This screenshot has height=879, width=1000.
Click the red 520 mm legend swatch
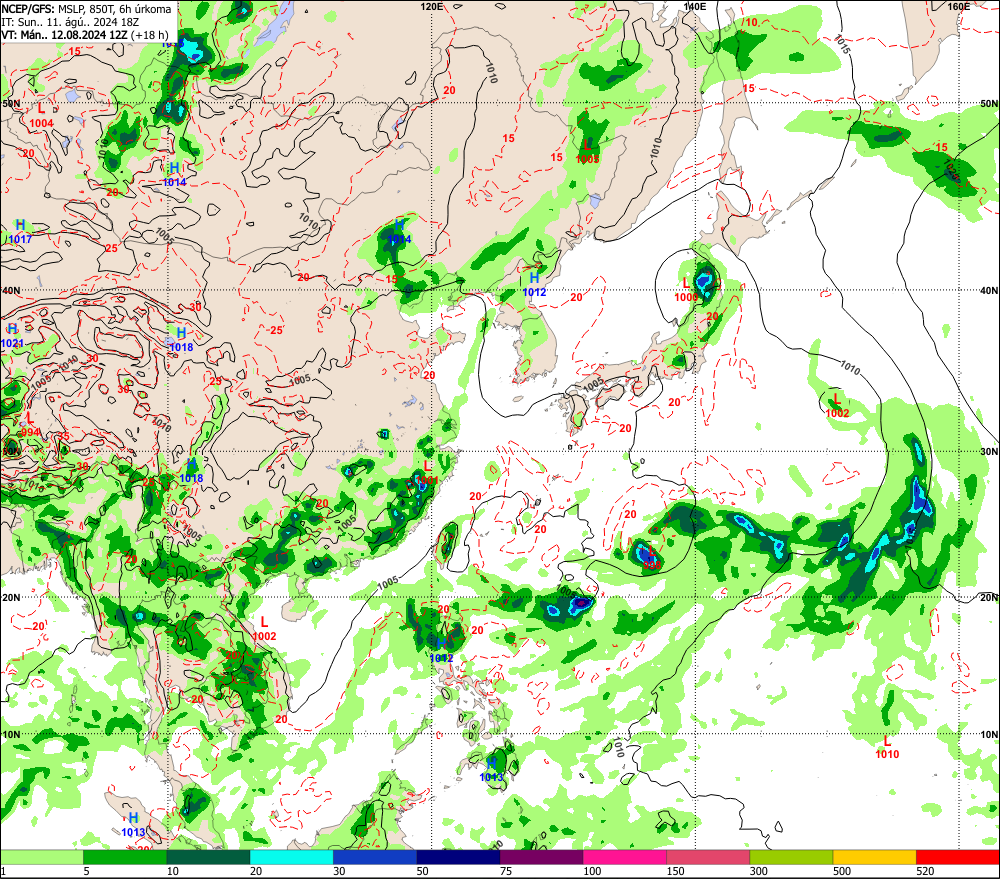tap(958, 857)
